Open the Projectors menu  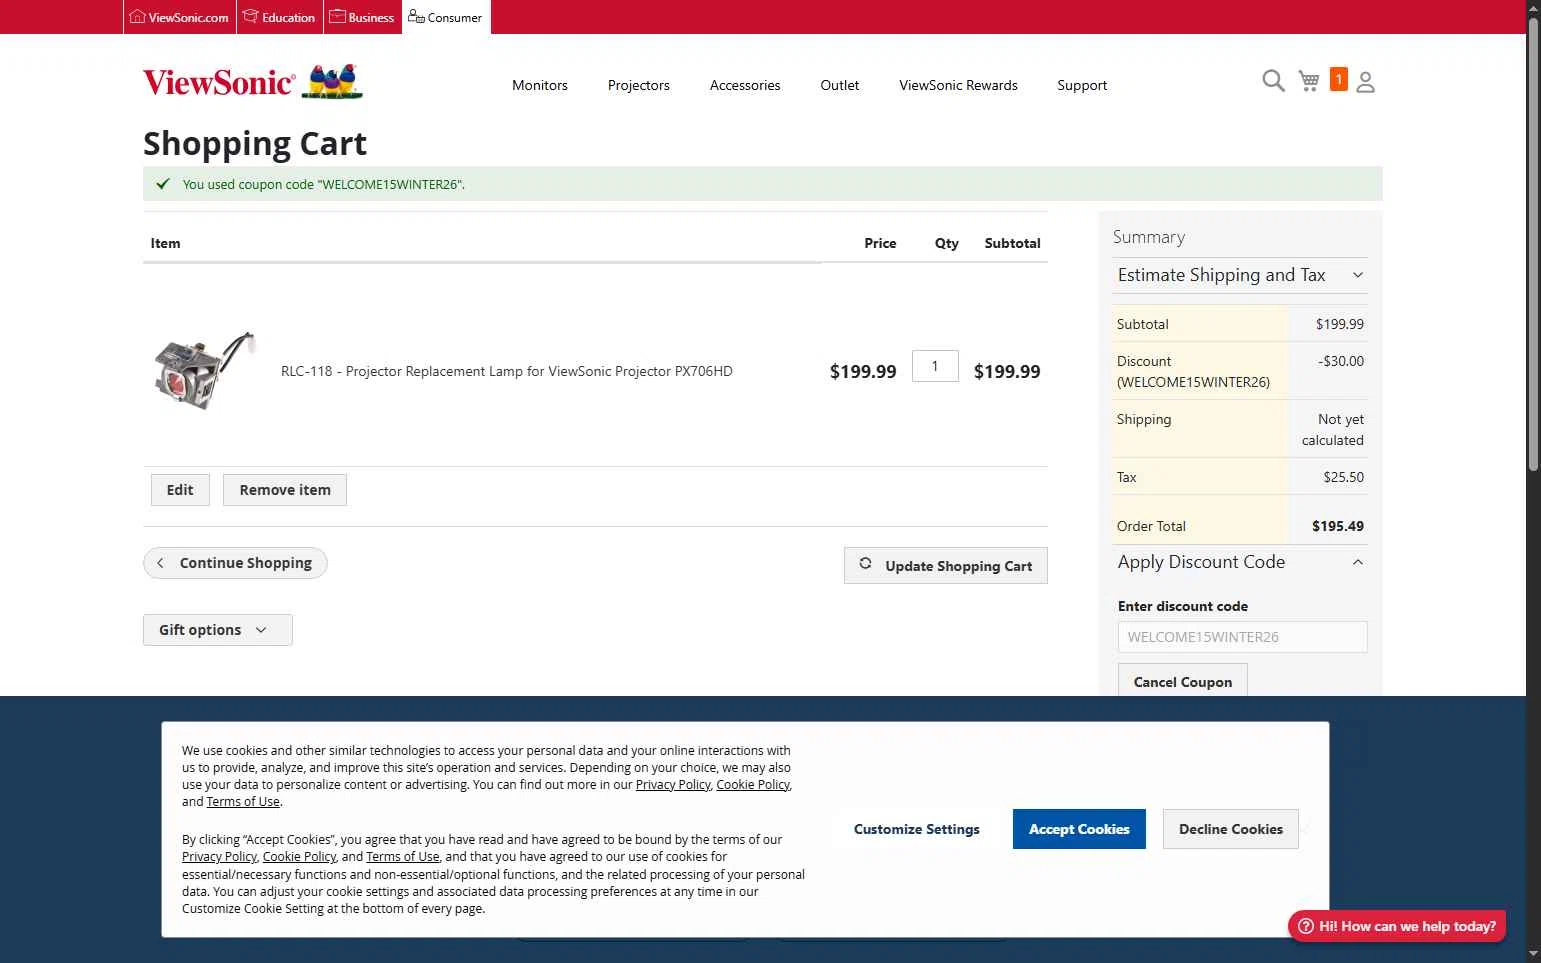pos(639,85)
